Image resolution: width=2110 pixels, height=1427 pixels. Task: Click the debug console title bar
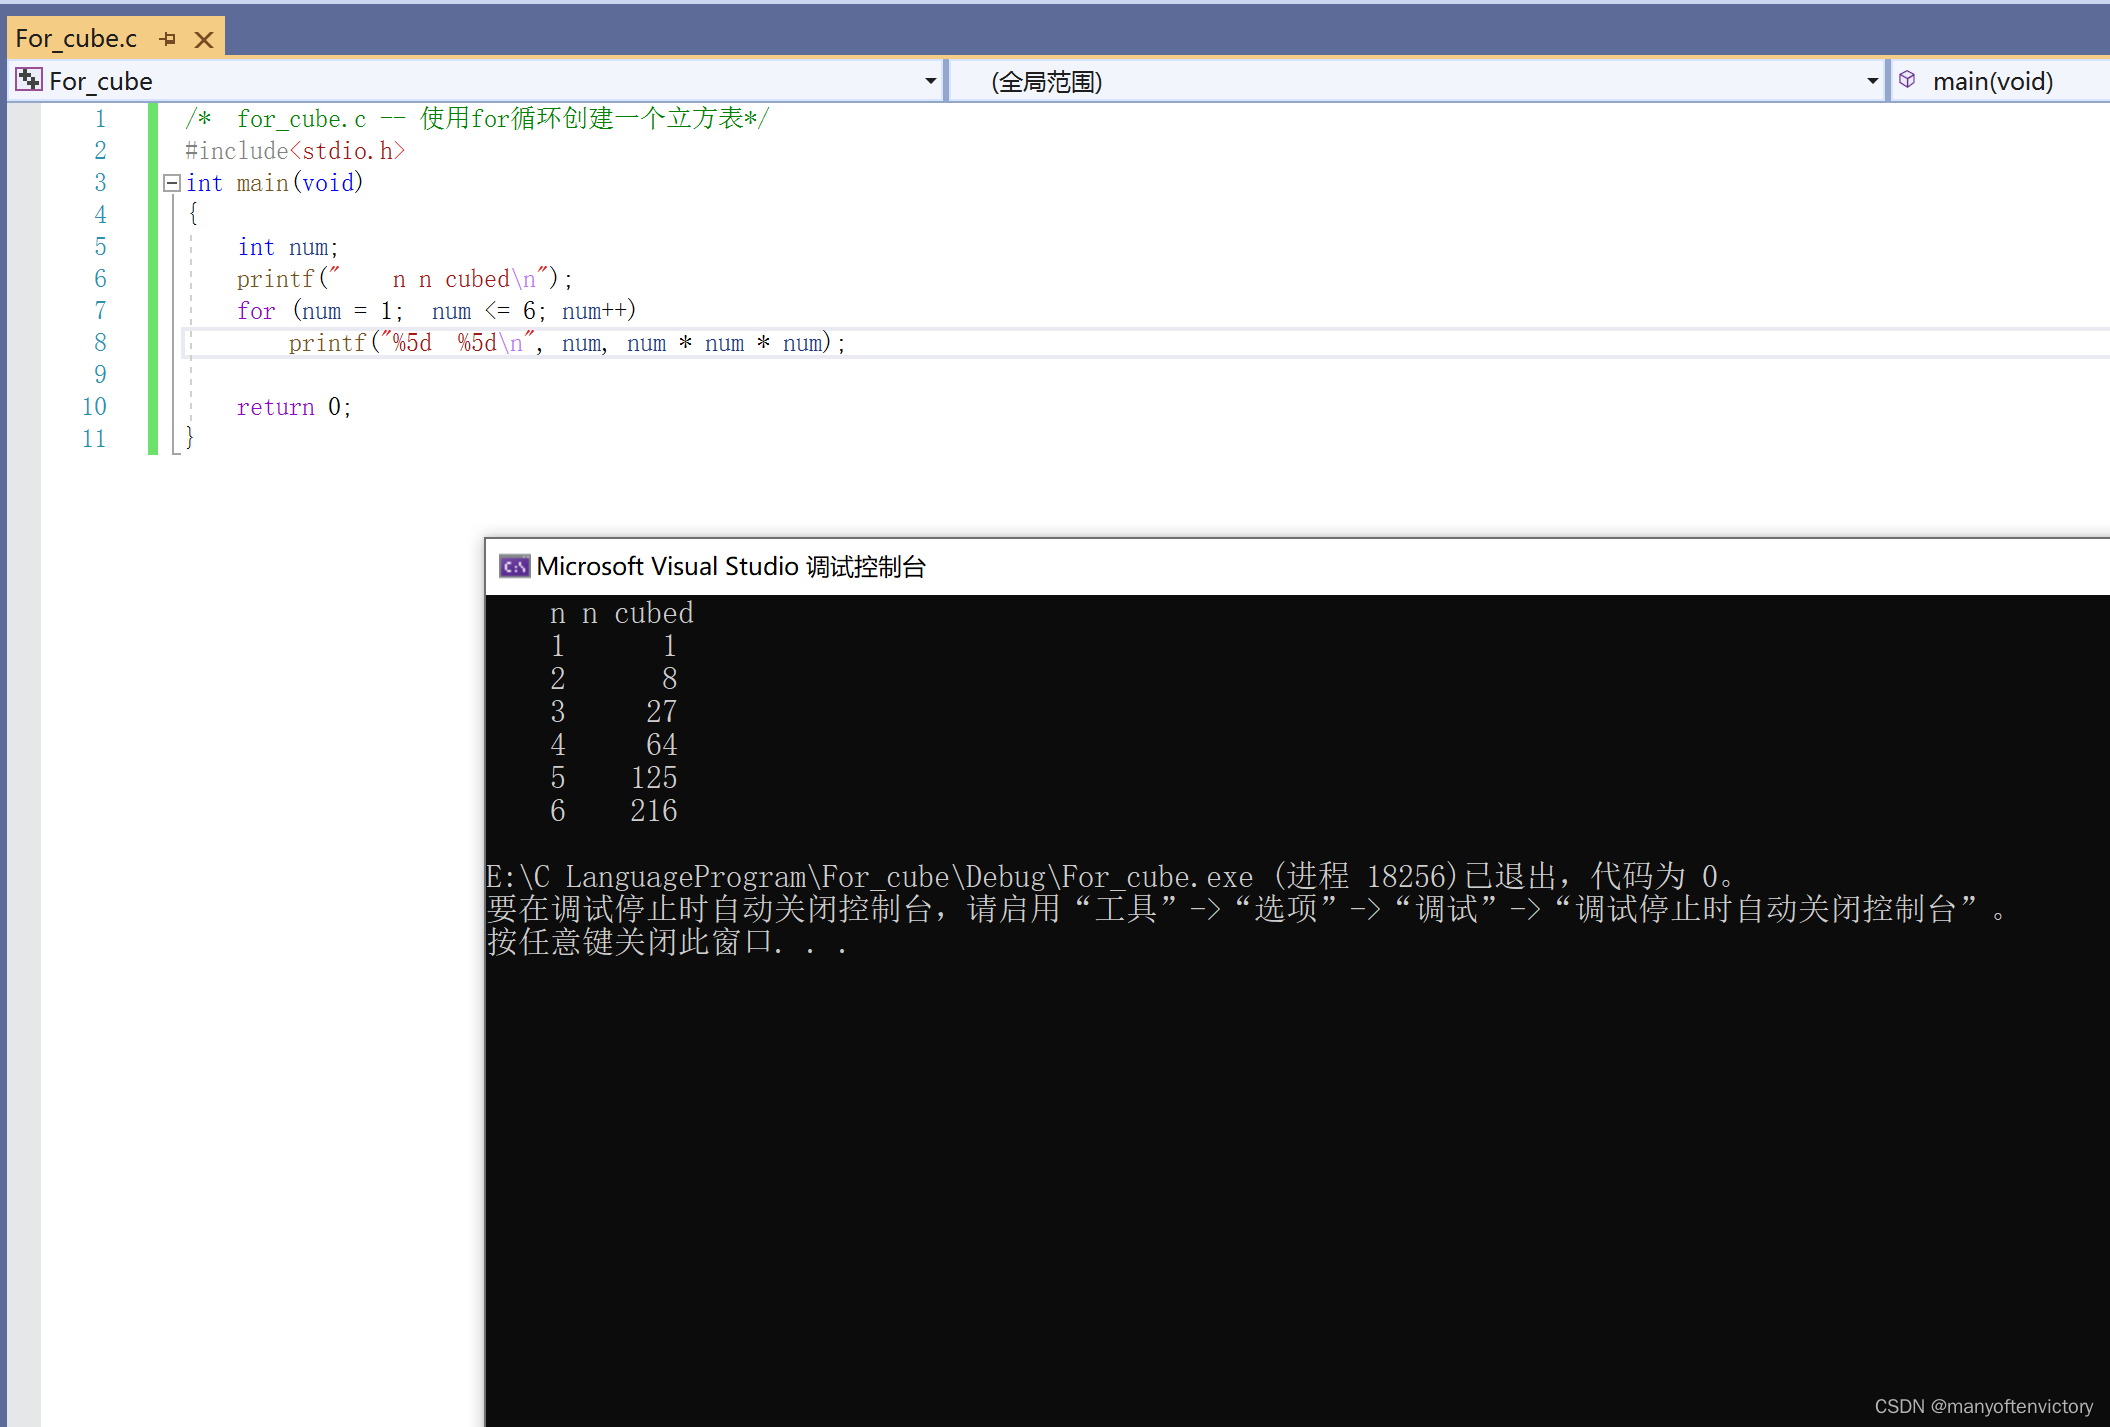(1297, 567)
